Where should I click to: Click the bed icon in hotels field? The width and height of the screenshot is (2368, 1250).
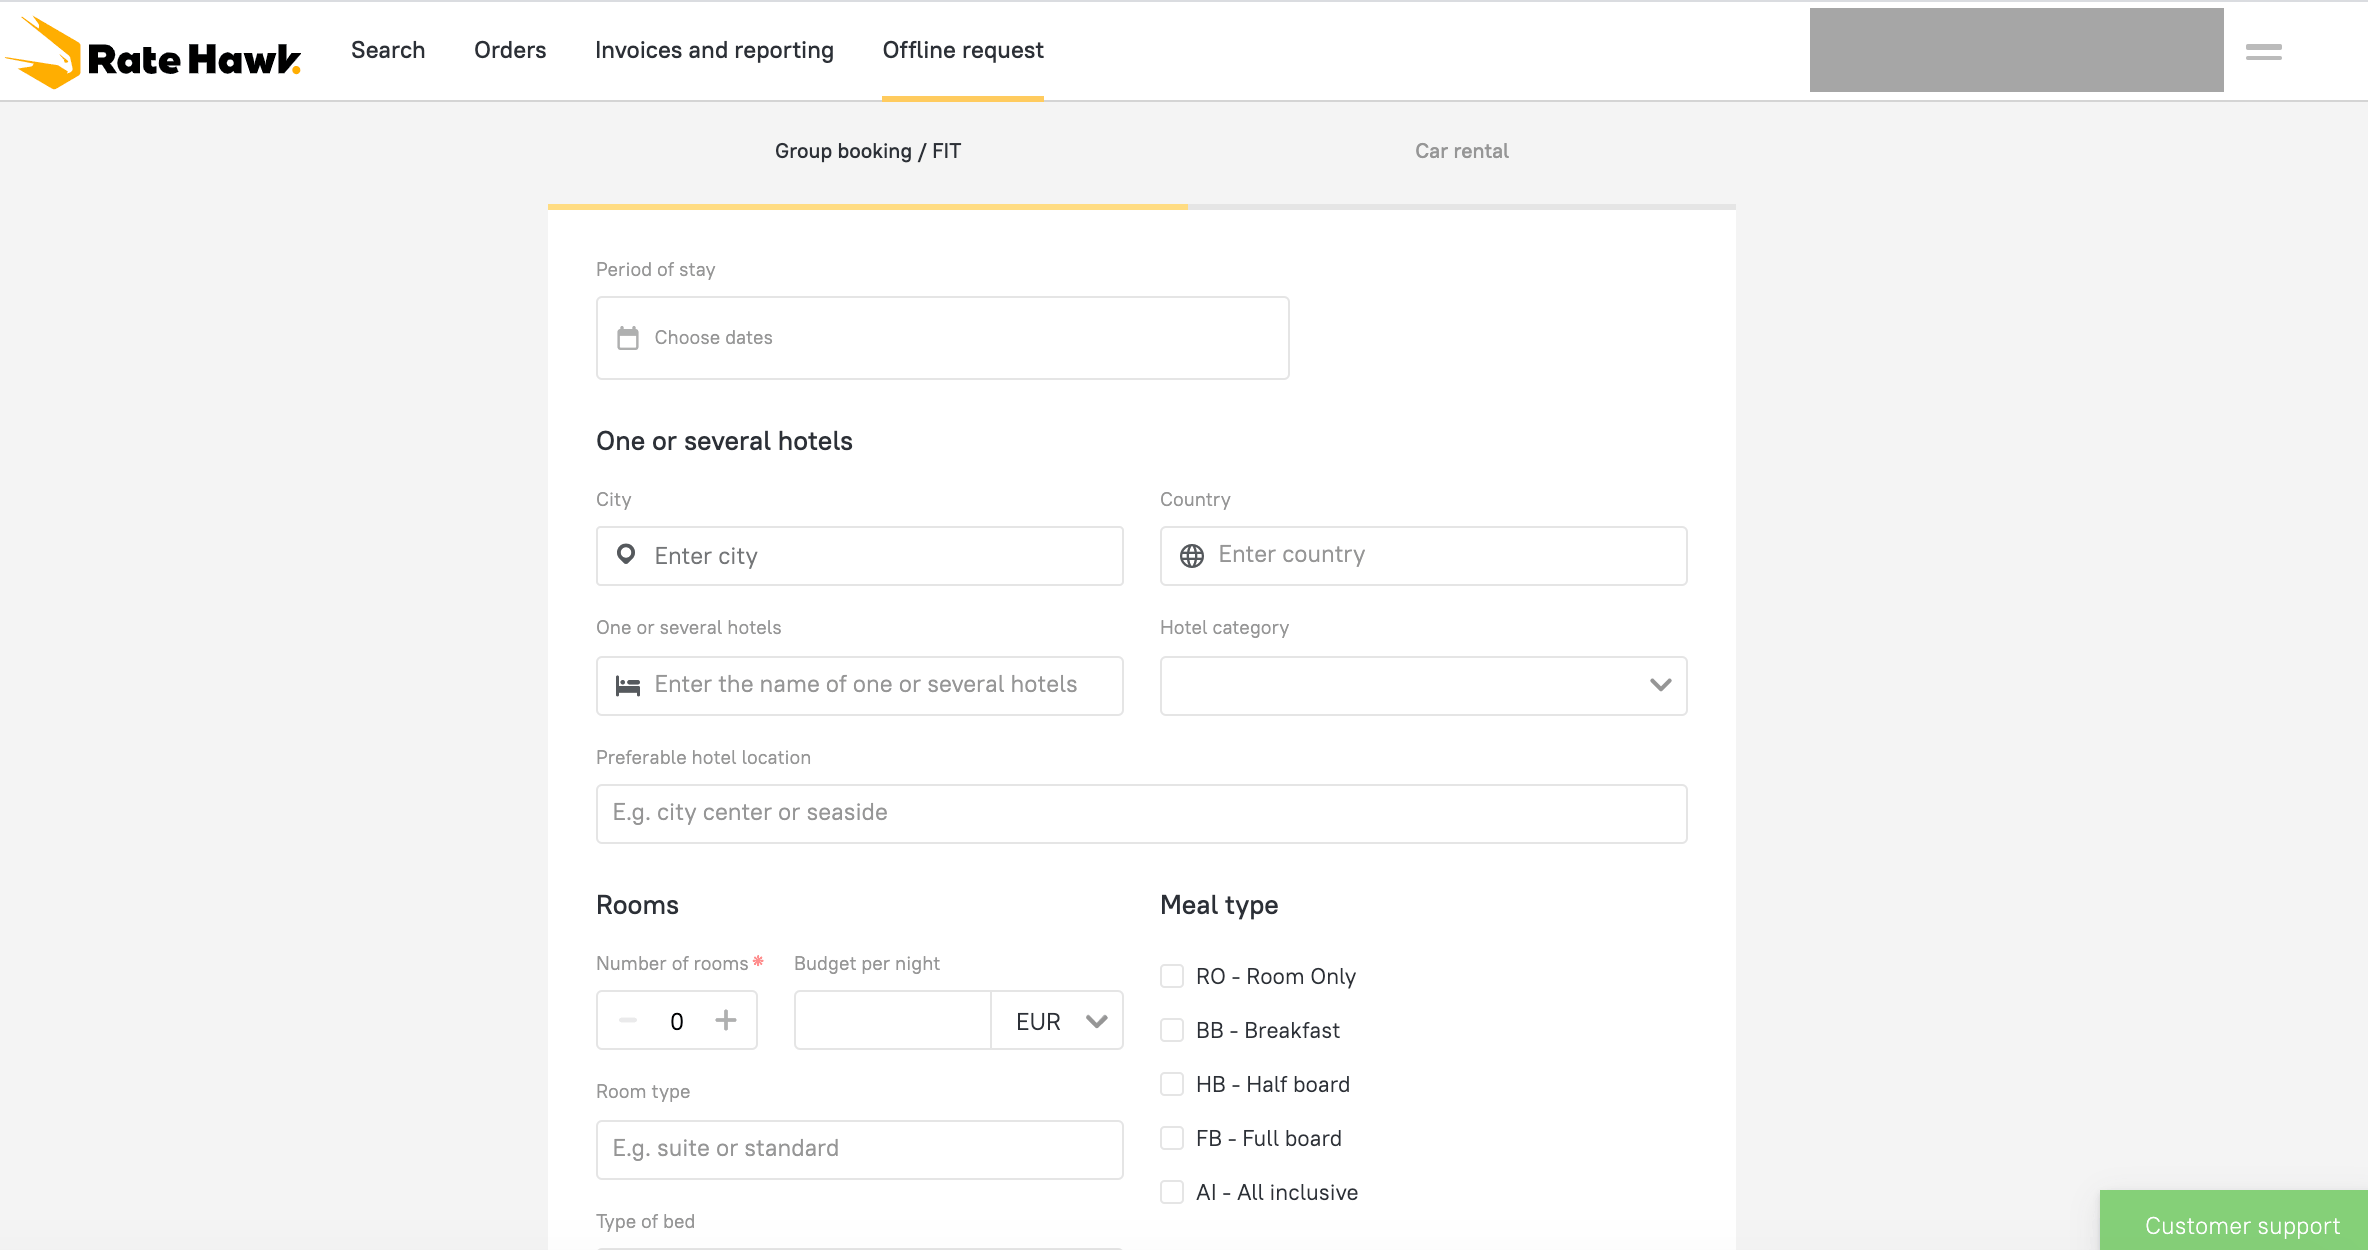click(x=628, y=686)
